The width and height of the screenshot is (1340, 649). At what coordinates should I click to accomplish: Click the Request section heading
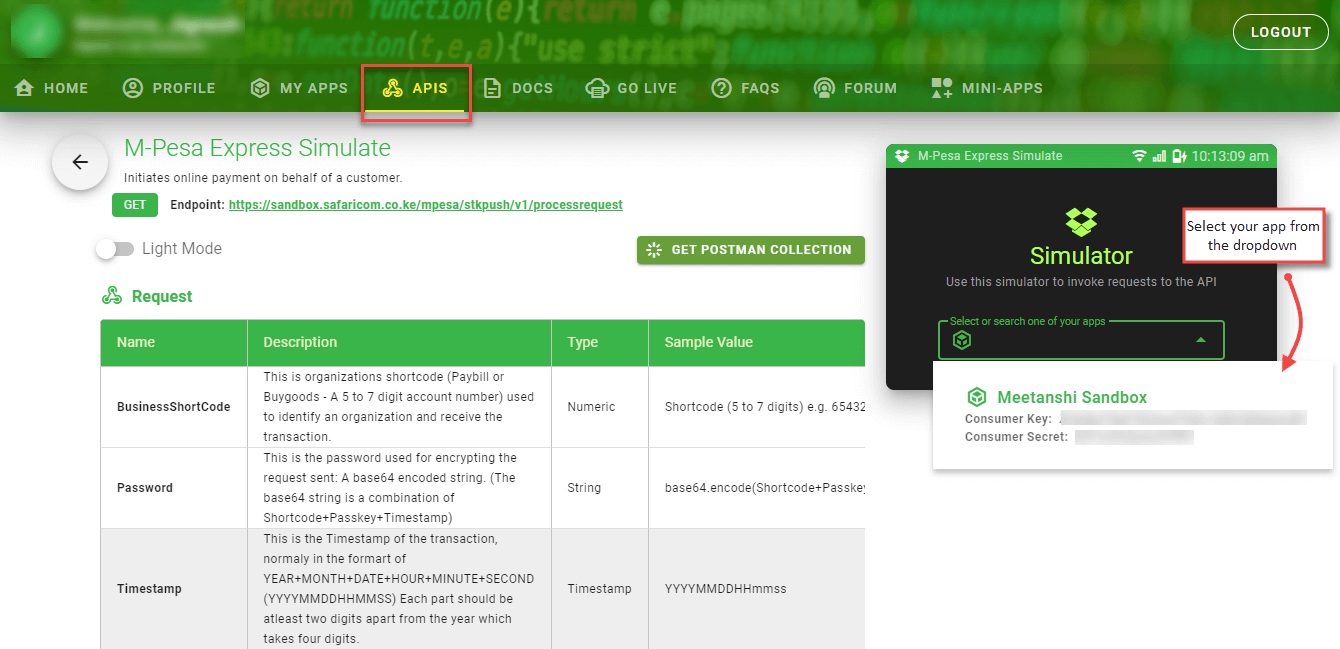[162, 297]
